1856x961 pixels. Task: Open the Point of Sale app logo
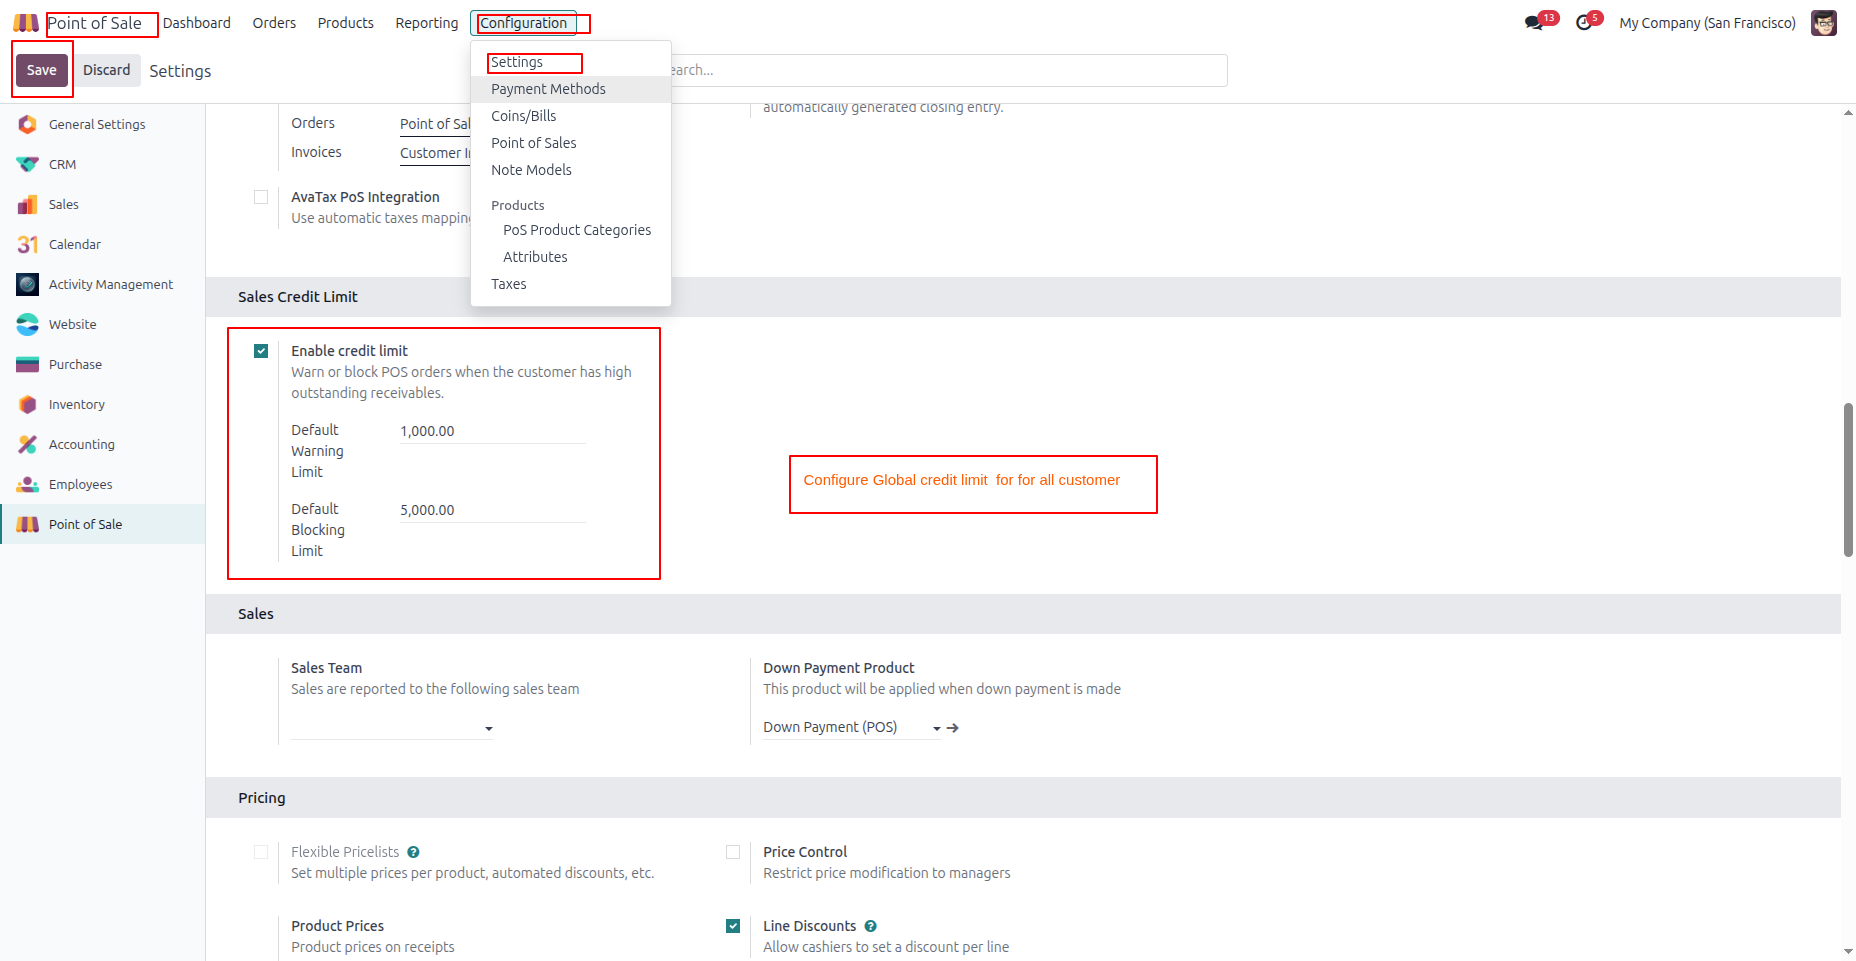(x=26, y=23)
